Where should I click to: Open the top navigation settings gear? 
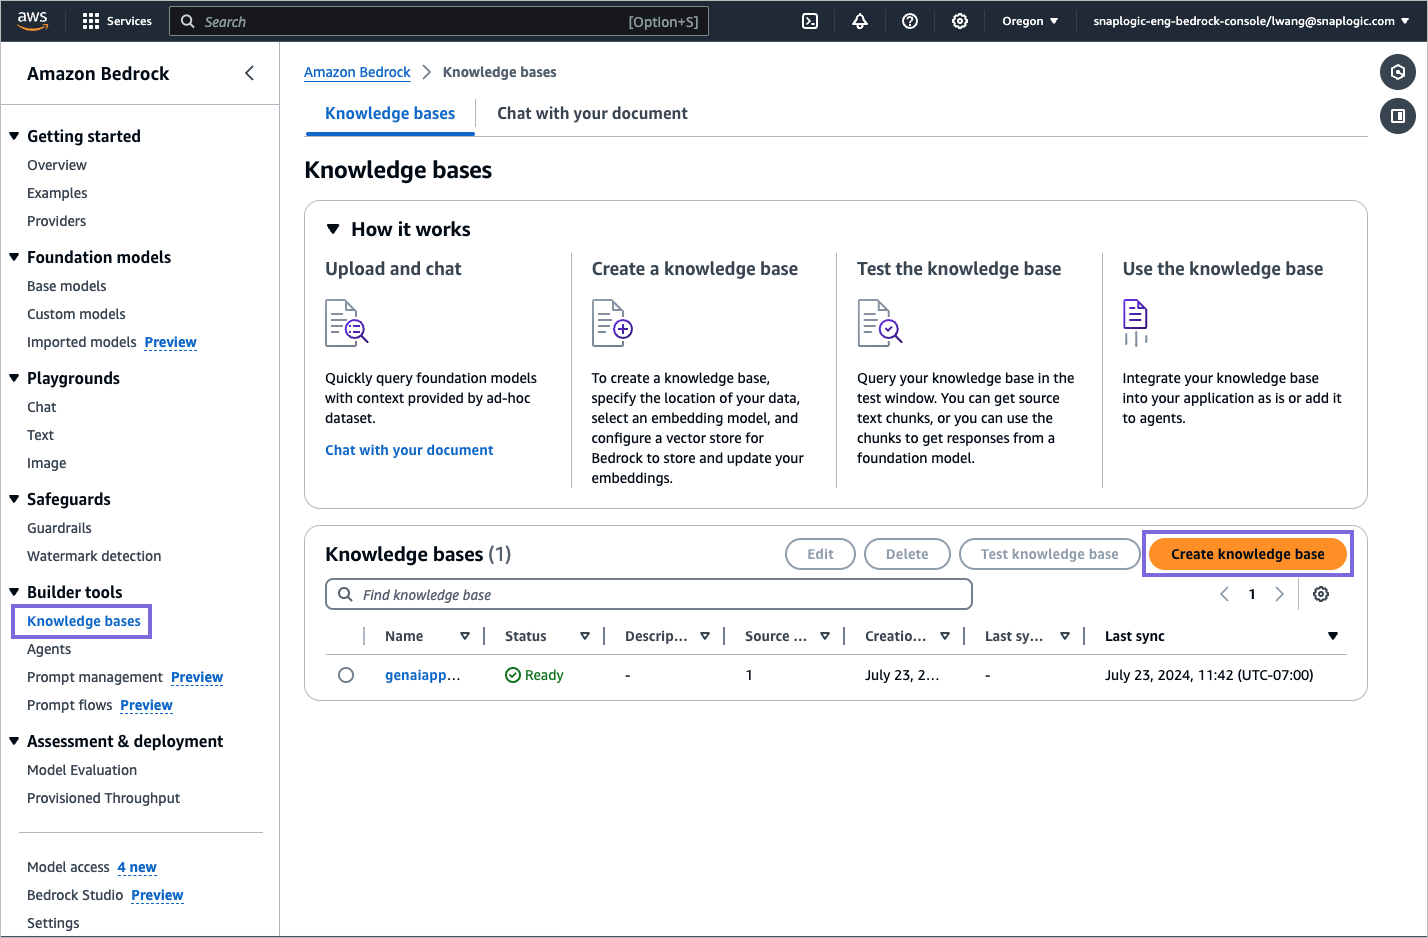[960, 20]
